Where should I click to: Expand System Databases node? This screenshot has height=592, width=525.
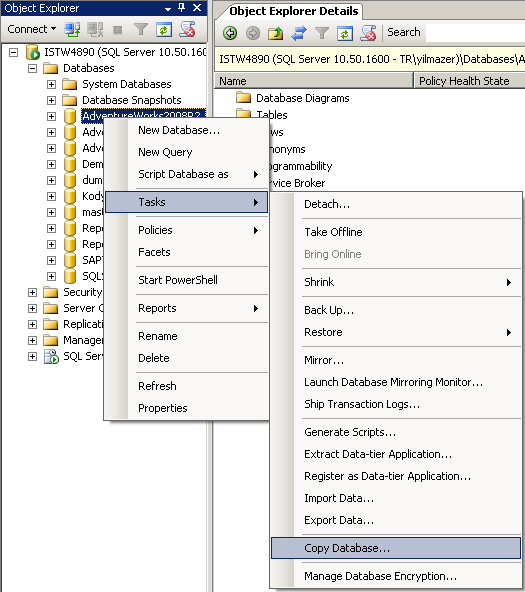[51, 84]
